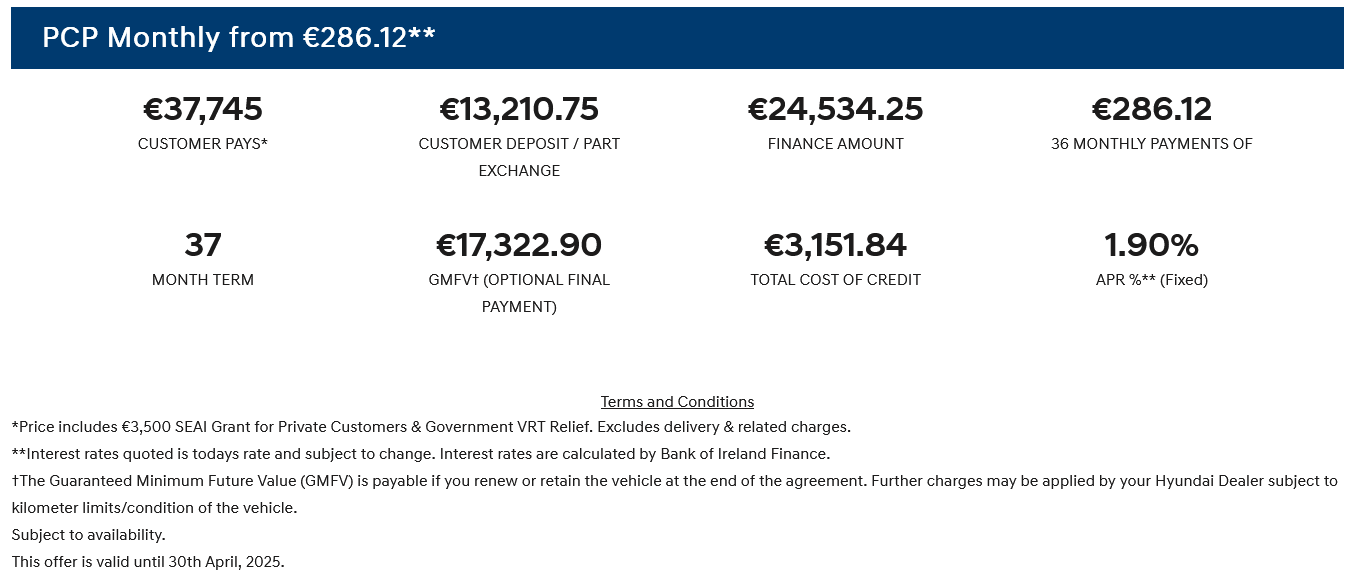Viewport: 1353px width, 571px height.
Task: Click the 37 month term number
Action: point(203,244)
